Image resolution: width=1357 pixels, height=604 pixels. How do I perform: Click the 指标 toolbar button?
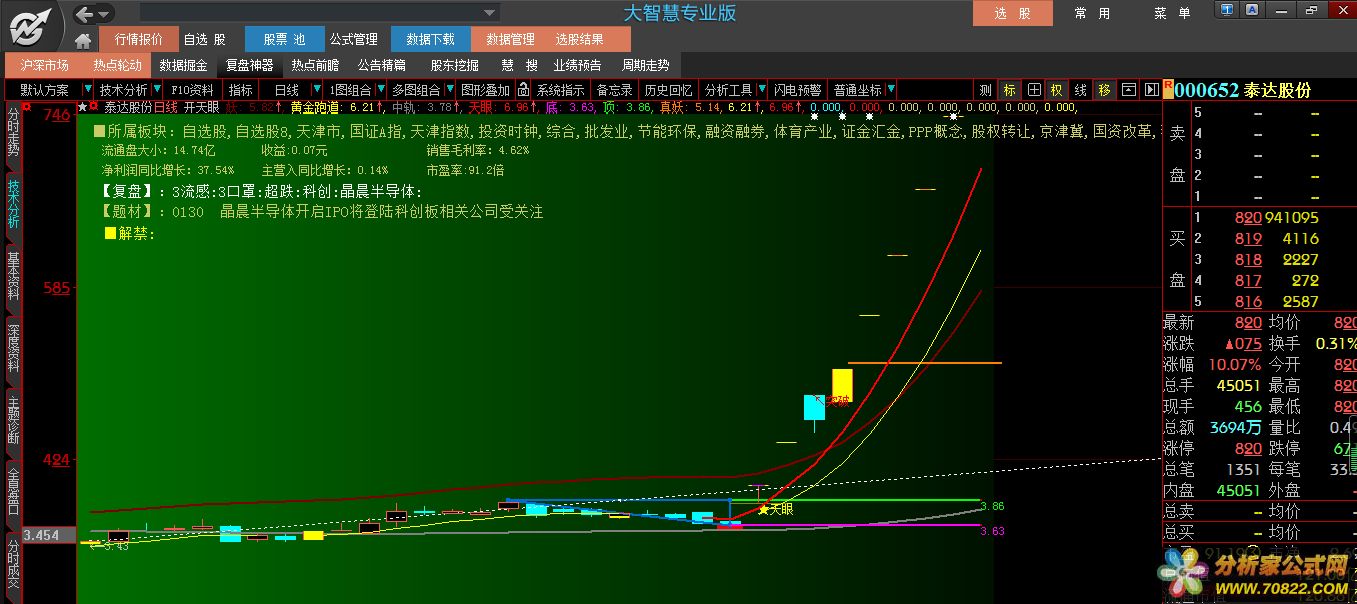point(241,89)
